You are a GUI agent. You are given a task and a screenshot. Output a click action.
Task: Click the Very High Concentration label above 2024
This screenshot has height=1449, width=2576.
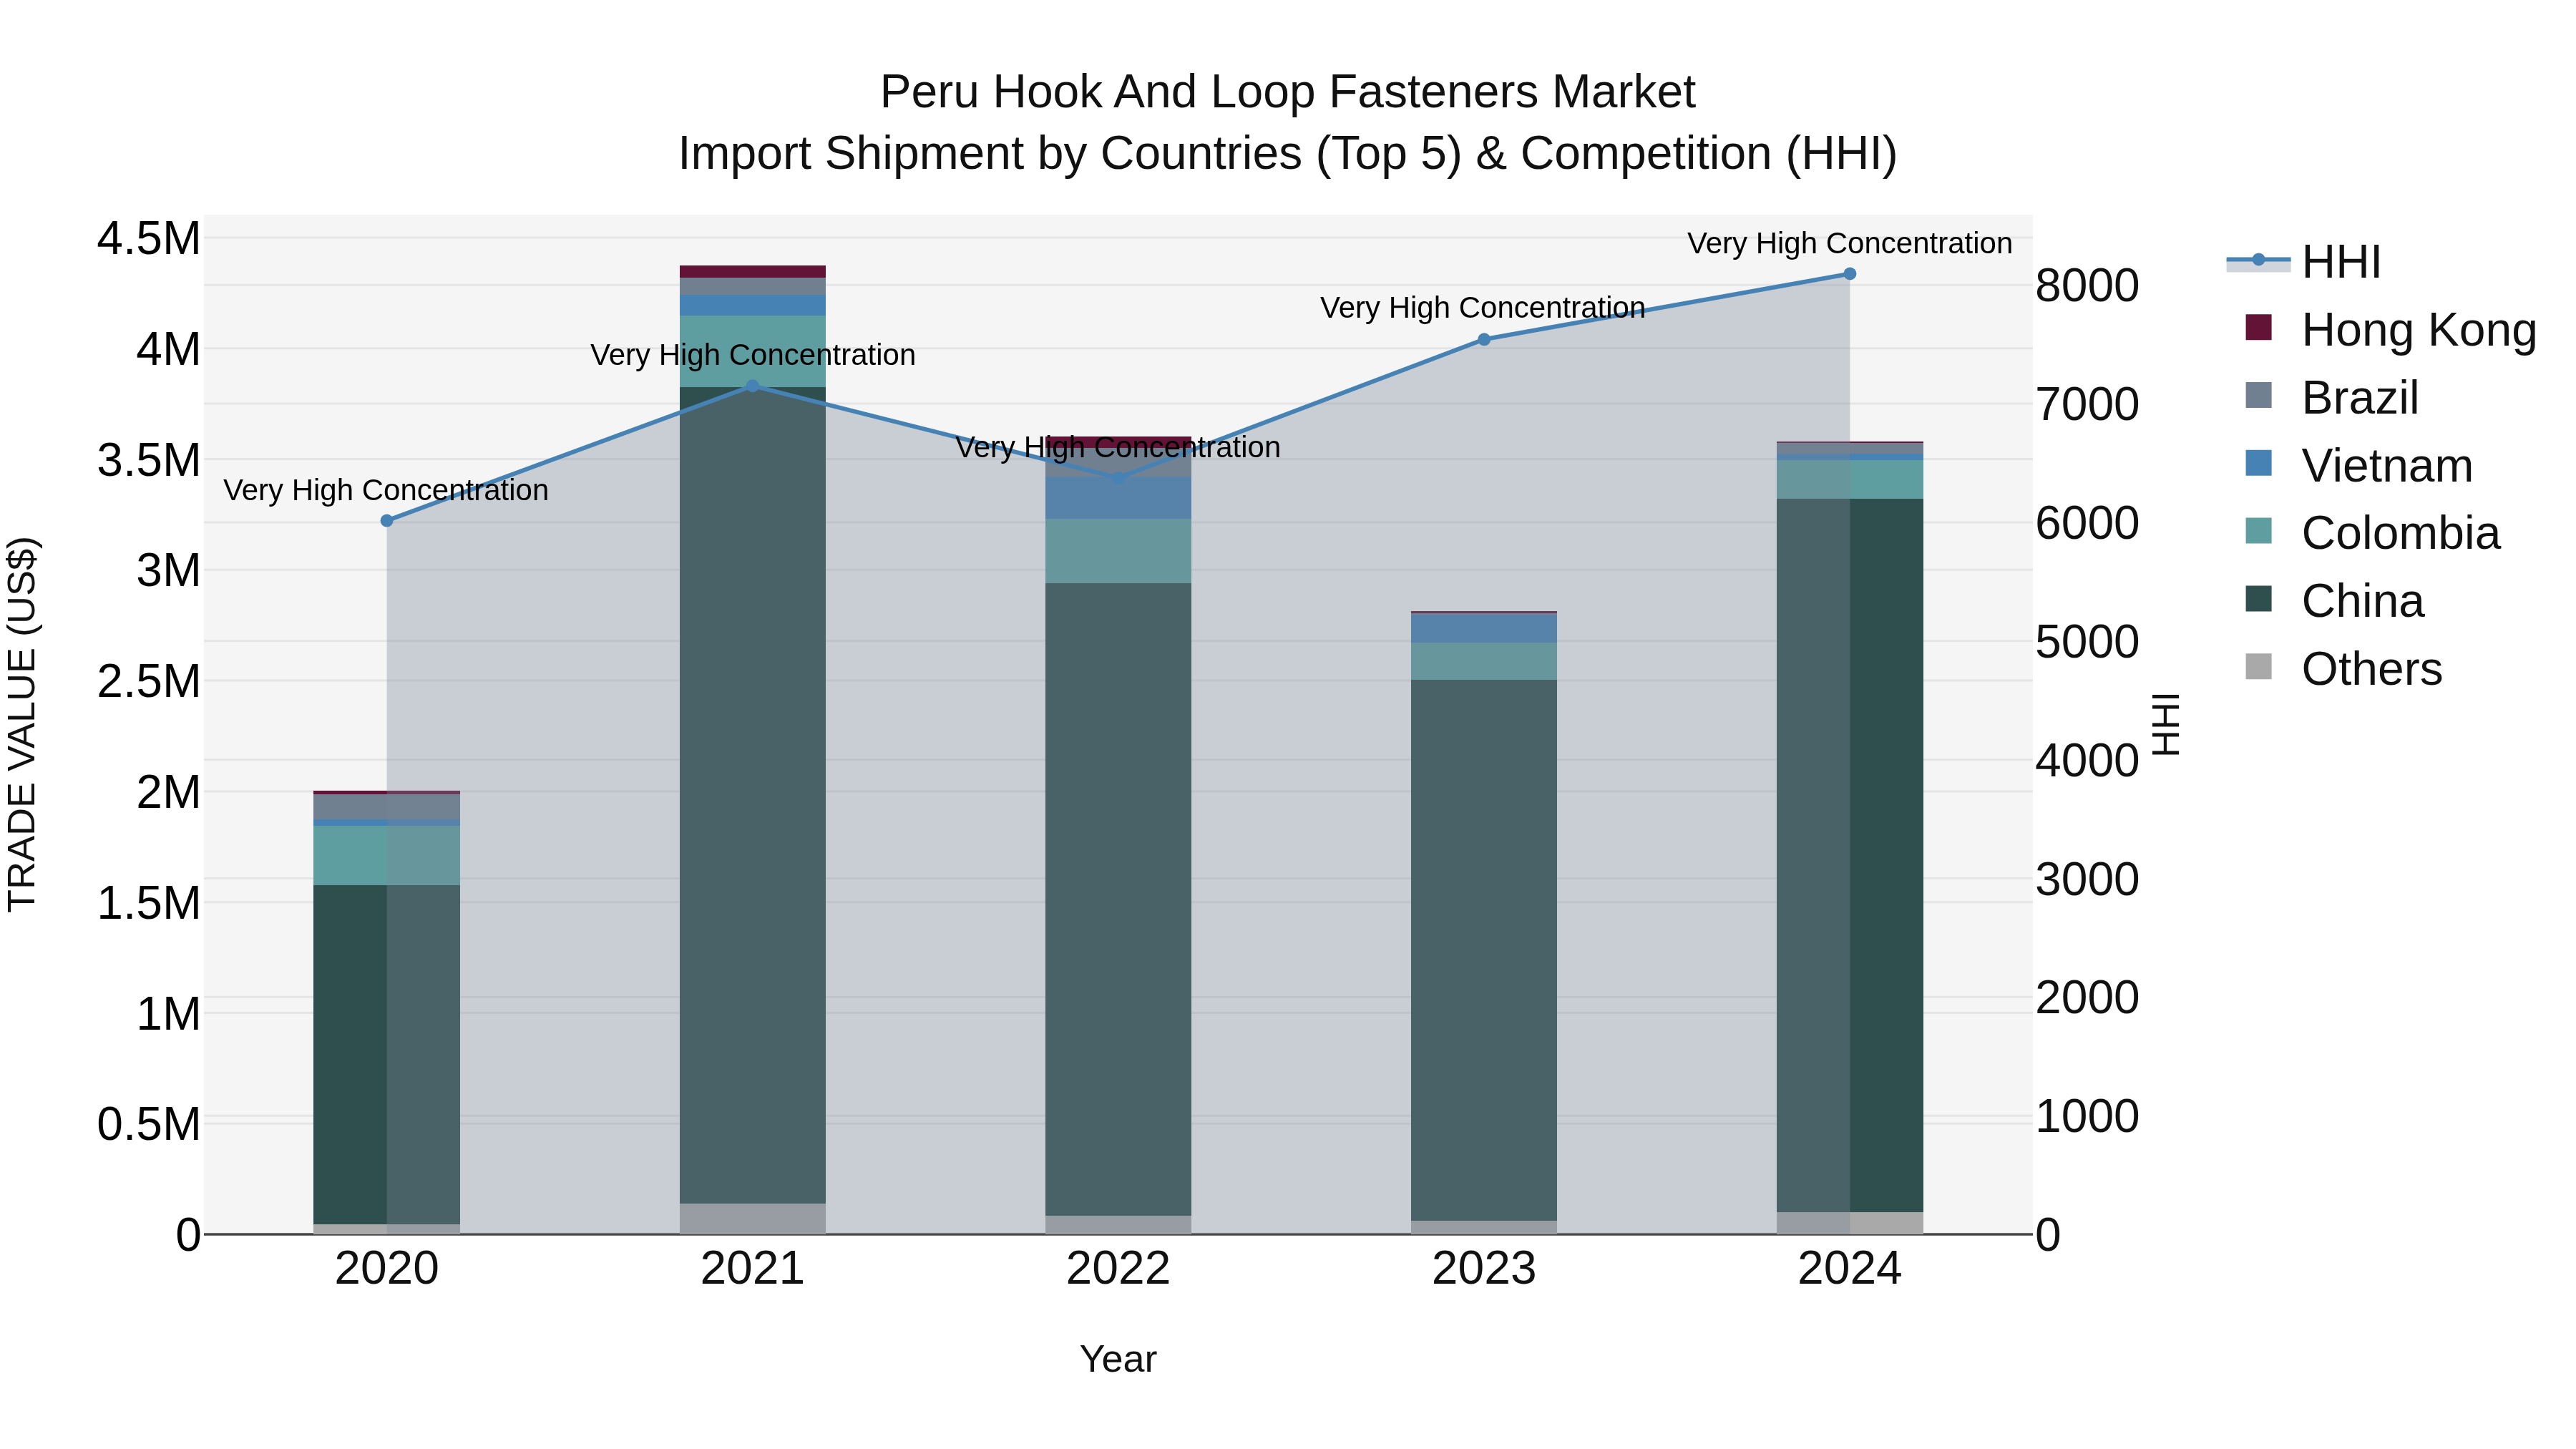pos(1849,243)
